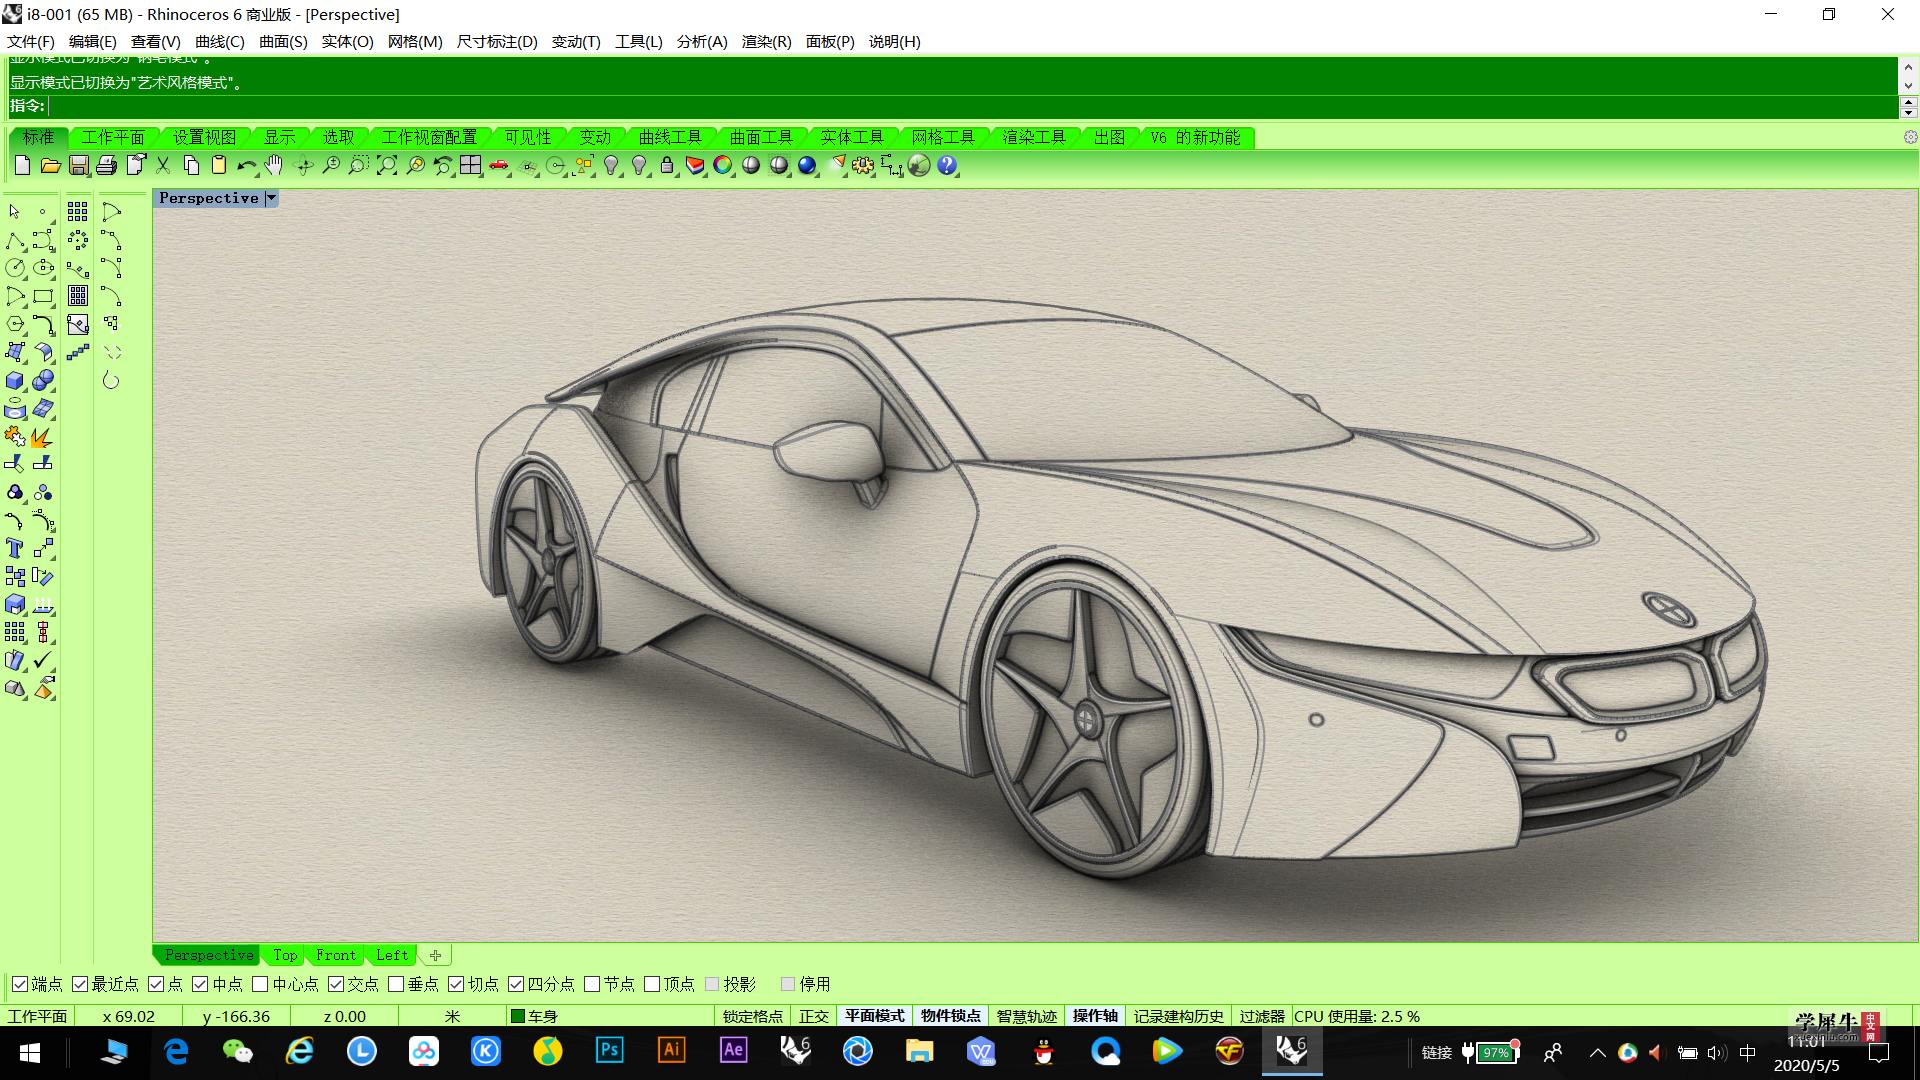Screen dimensions: 1920x1080
Task: Click the 指令 command input field
Action: (972, 106)
